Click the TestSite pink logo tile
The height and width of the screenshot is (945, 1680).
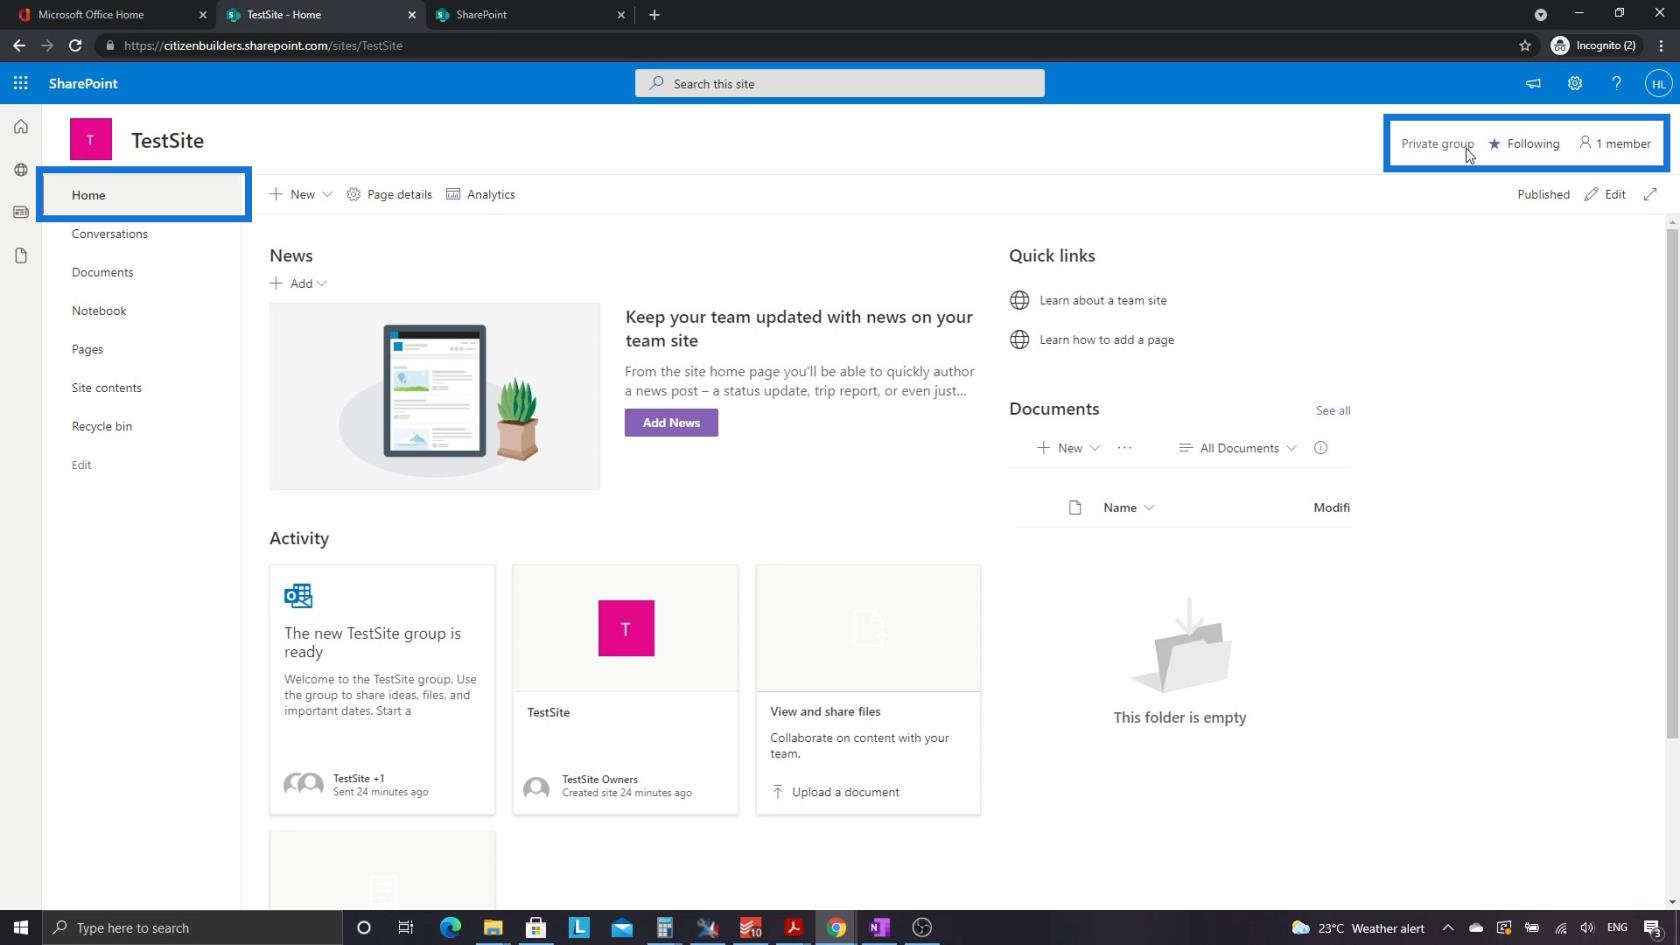point(91,140)
